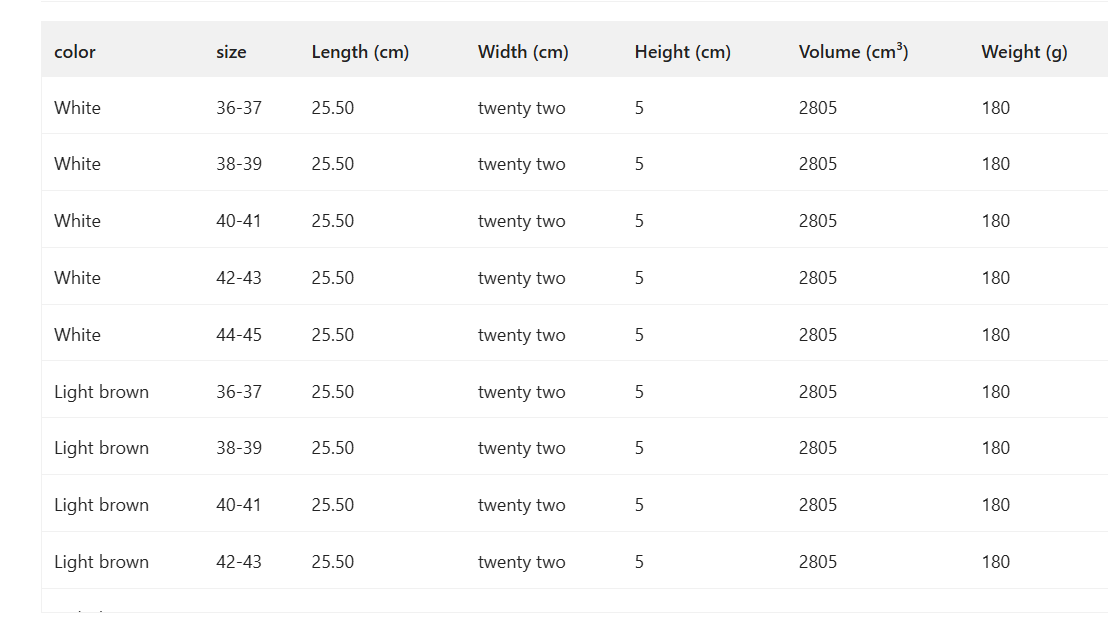Click the 44-45 size cell
Image resolution: width=1108 pixels, height=618 pixels.
[239, 335]
